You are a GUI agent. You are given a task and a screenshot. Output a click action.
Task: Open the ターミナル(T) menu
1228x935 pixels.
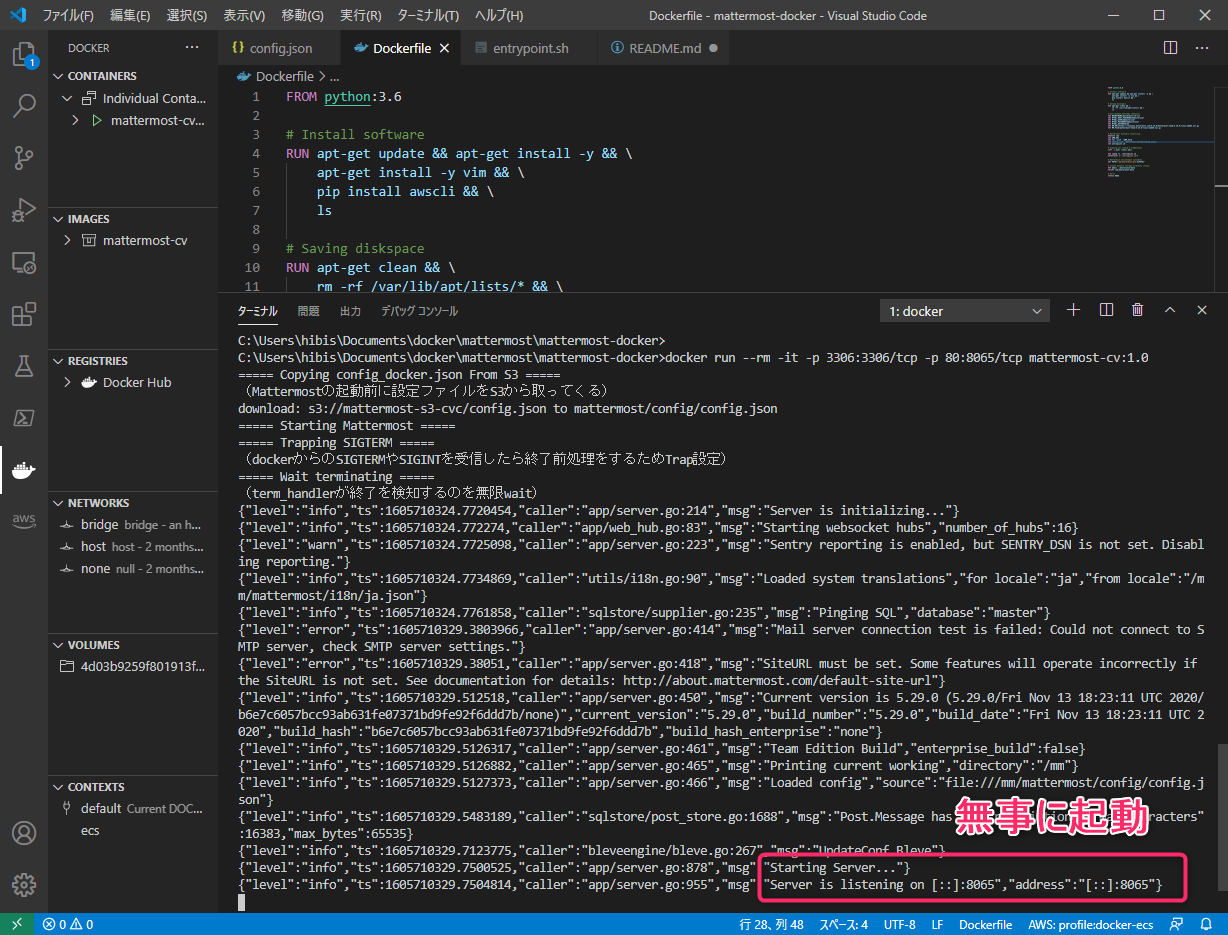(428, 15)
